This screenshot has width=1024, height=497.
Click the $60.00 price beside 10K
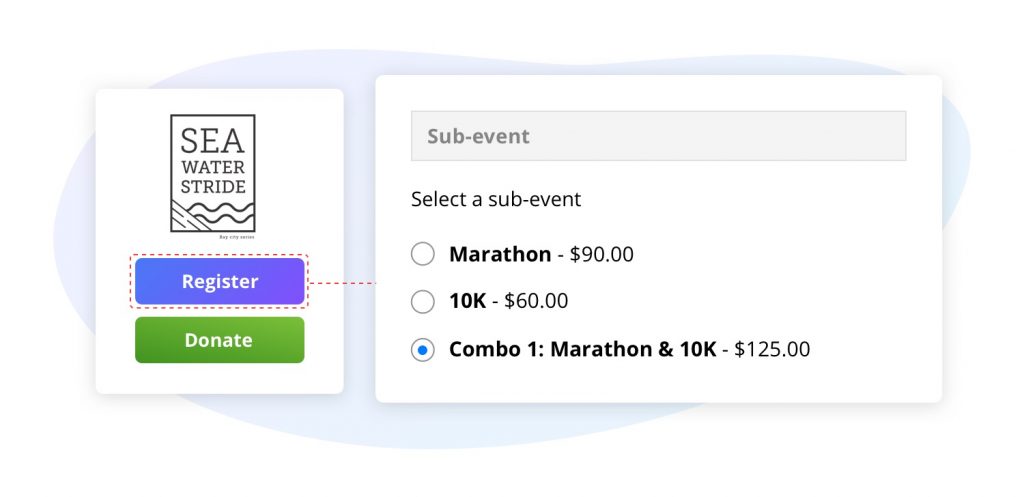536,301
